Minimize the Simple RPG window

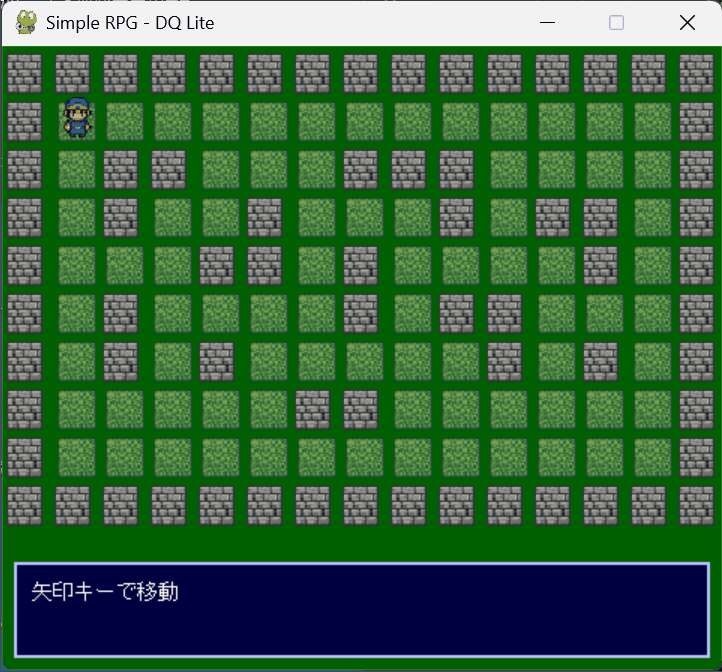tap(547, 22)
